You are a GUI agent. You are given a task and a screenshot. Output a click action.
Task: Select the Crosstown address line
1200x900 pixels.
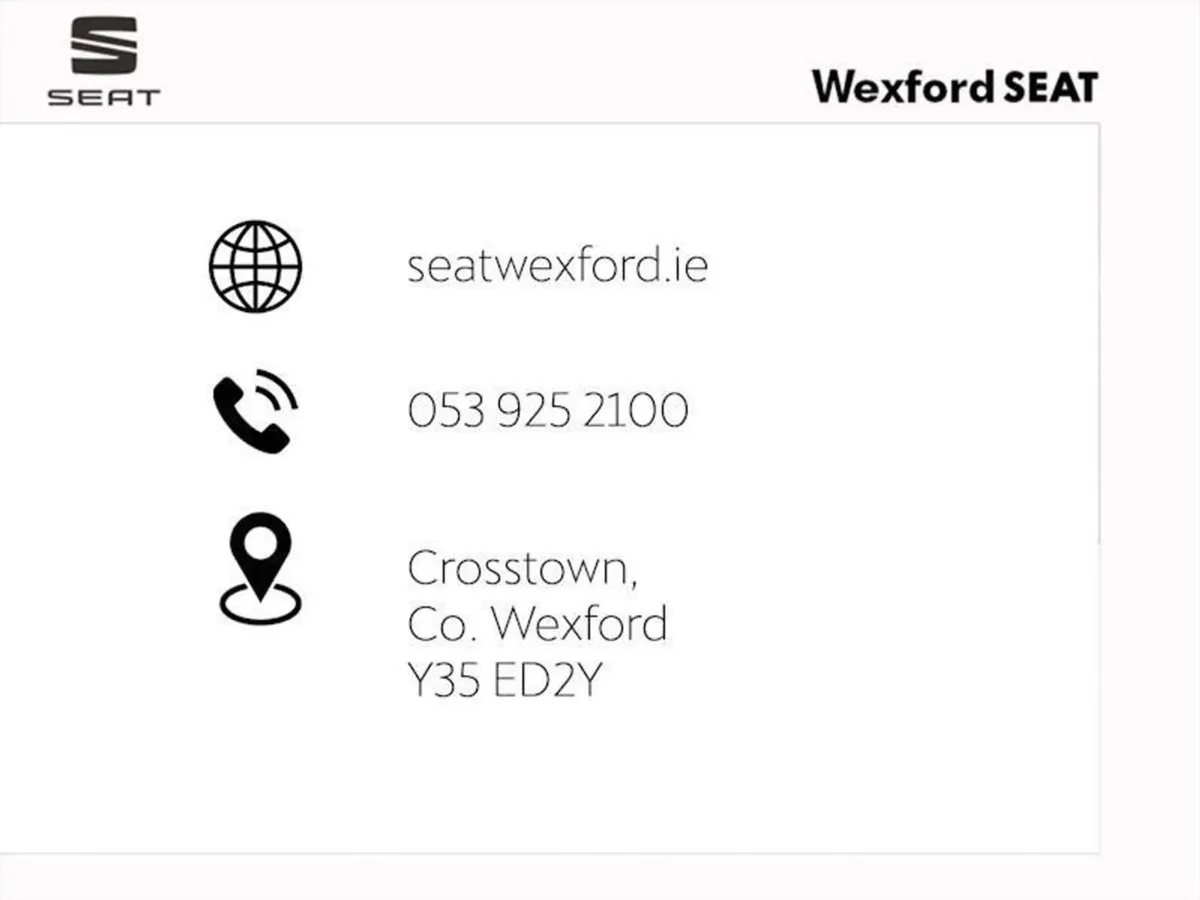point(522,569)
